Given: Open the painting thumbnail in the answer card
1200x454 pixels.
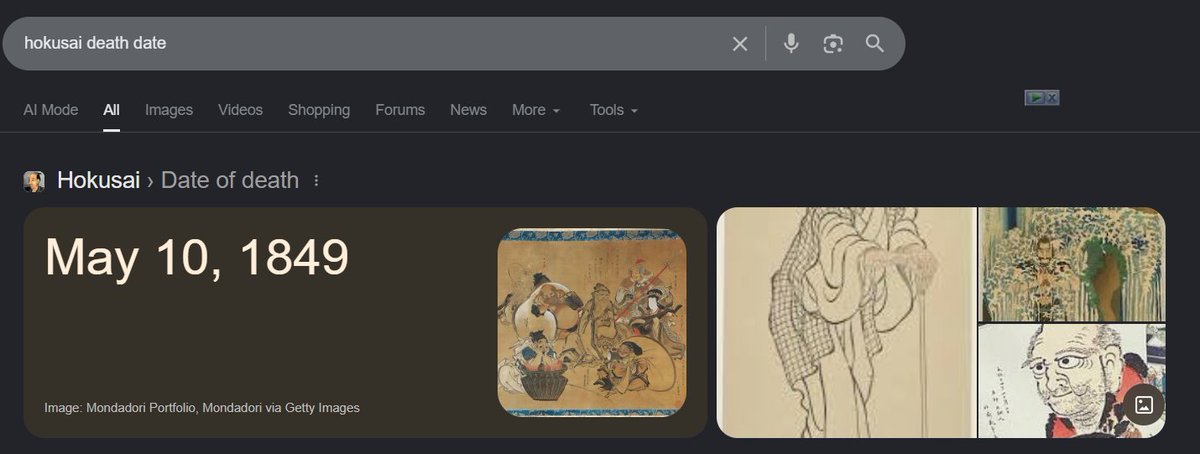Looking at the screenshot, I should pos(592,322).
